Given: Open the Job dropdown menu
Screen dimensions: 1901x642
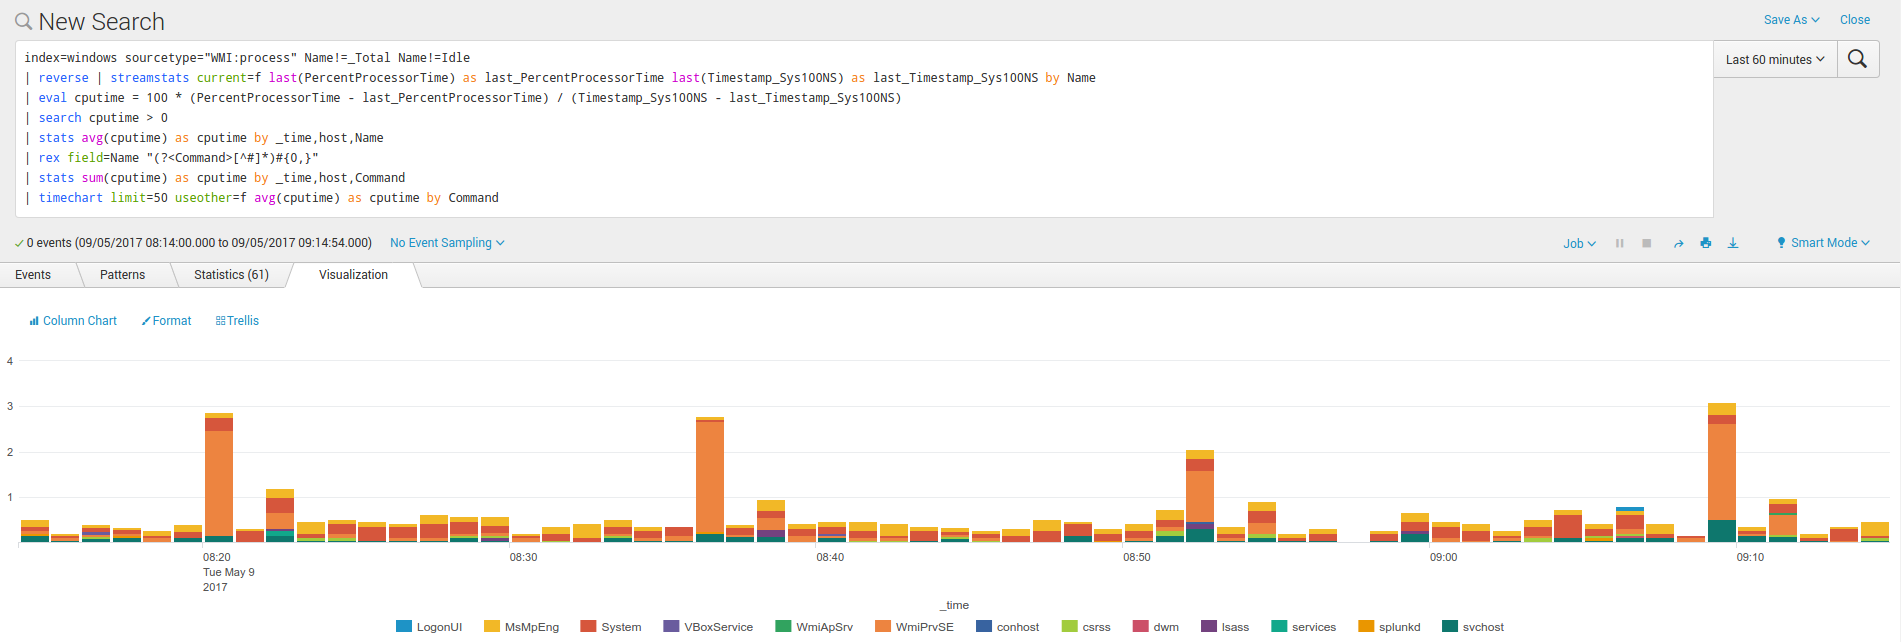Looking at the screenshot, I should pyautogui.click(x=1579, y=243).
